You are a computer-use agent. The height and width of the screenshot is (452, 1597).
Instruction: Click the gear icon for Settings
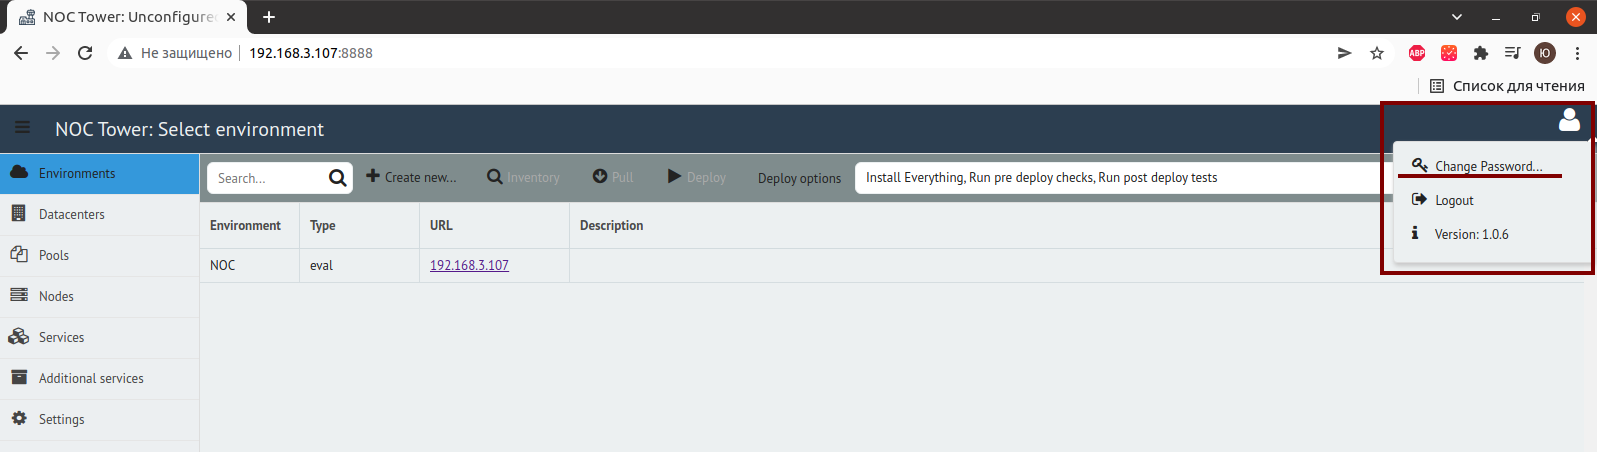click(19, 418)
